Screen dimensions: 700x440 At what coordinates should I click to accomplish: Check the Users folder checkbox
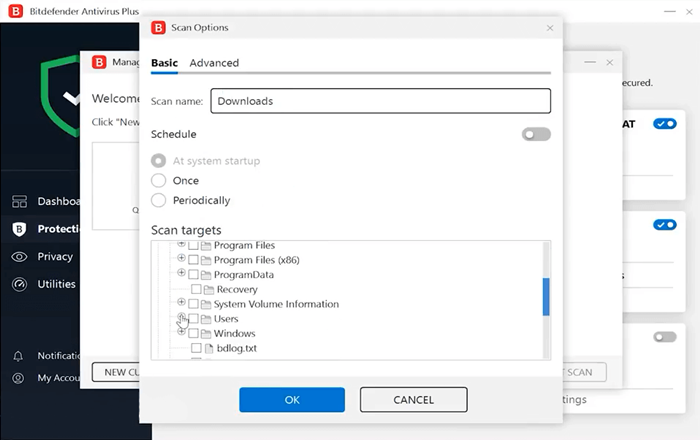[193, 319]
